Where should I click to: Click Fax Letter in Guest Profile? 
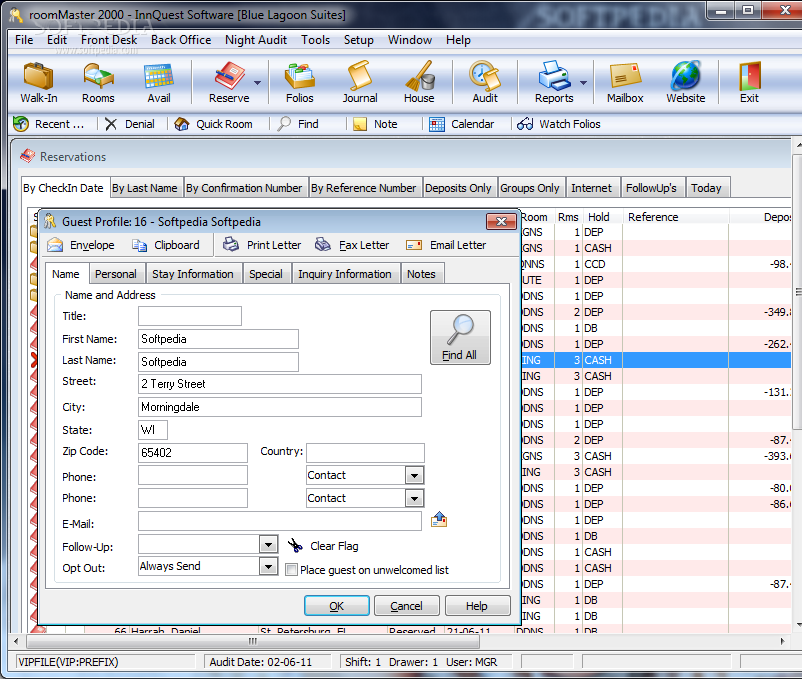pos(352,245)
